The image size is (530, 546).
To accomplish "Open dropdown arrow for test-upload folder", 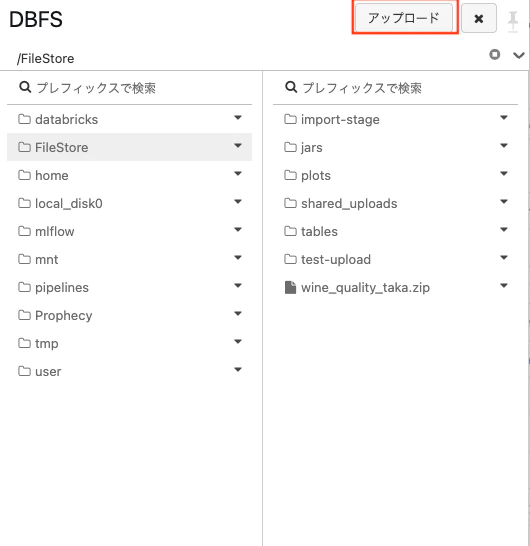I will point(504,258).
